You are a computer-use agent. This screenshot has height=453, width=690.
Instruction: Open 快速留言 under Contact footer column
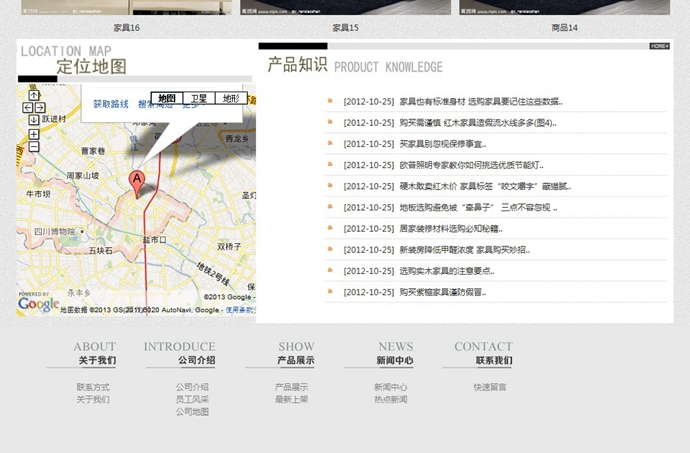click(x=490, y=387)
